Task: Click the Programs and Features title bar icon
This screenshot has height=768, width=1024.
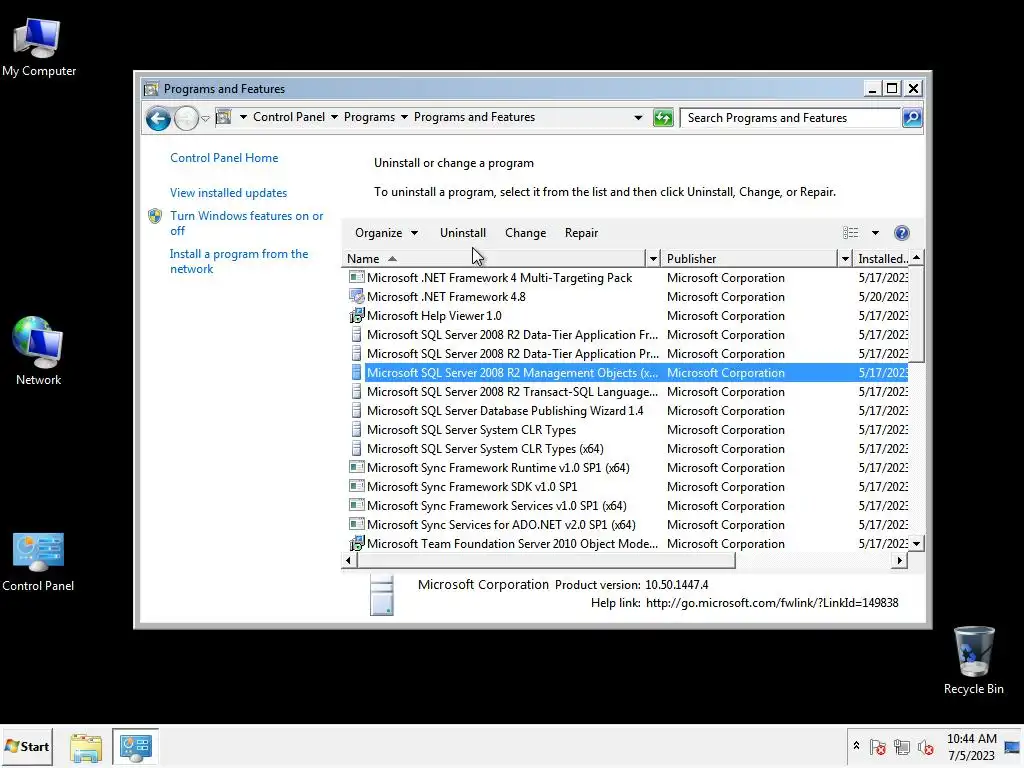Action: [152, 89]
